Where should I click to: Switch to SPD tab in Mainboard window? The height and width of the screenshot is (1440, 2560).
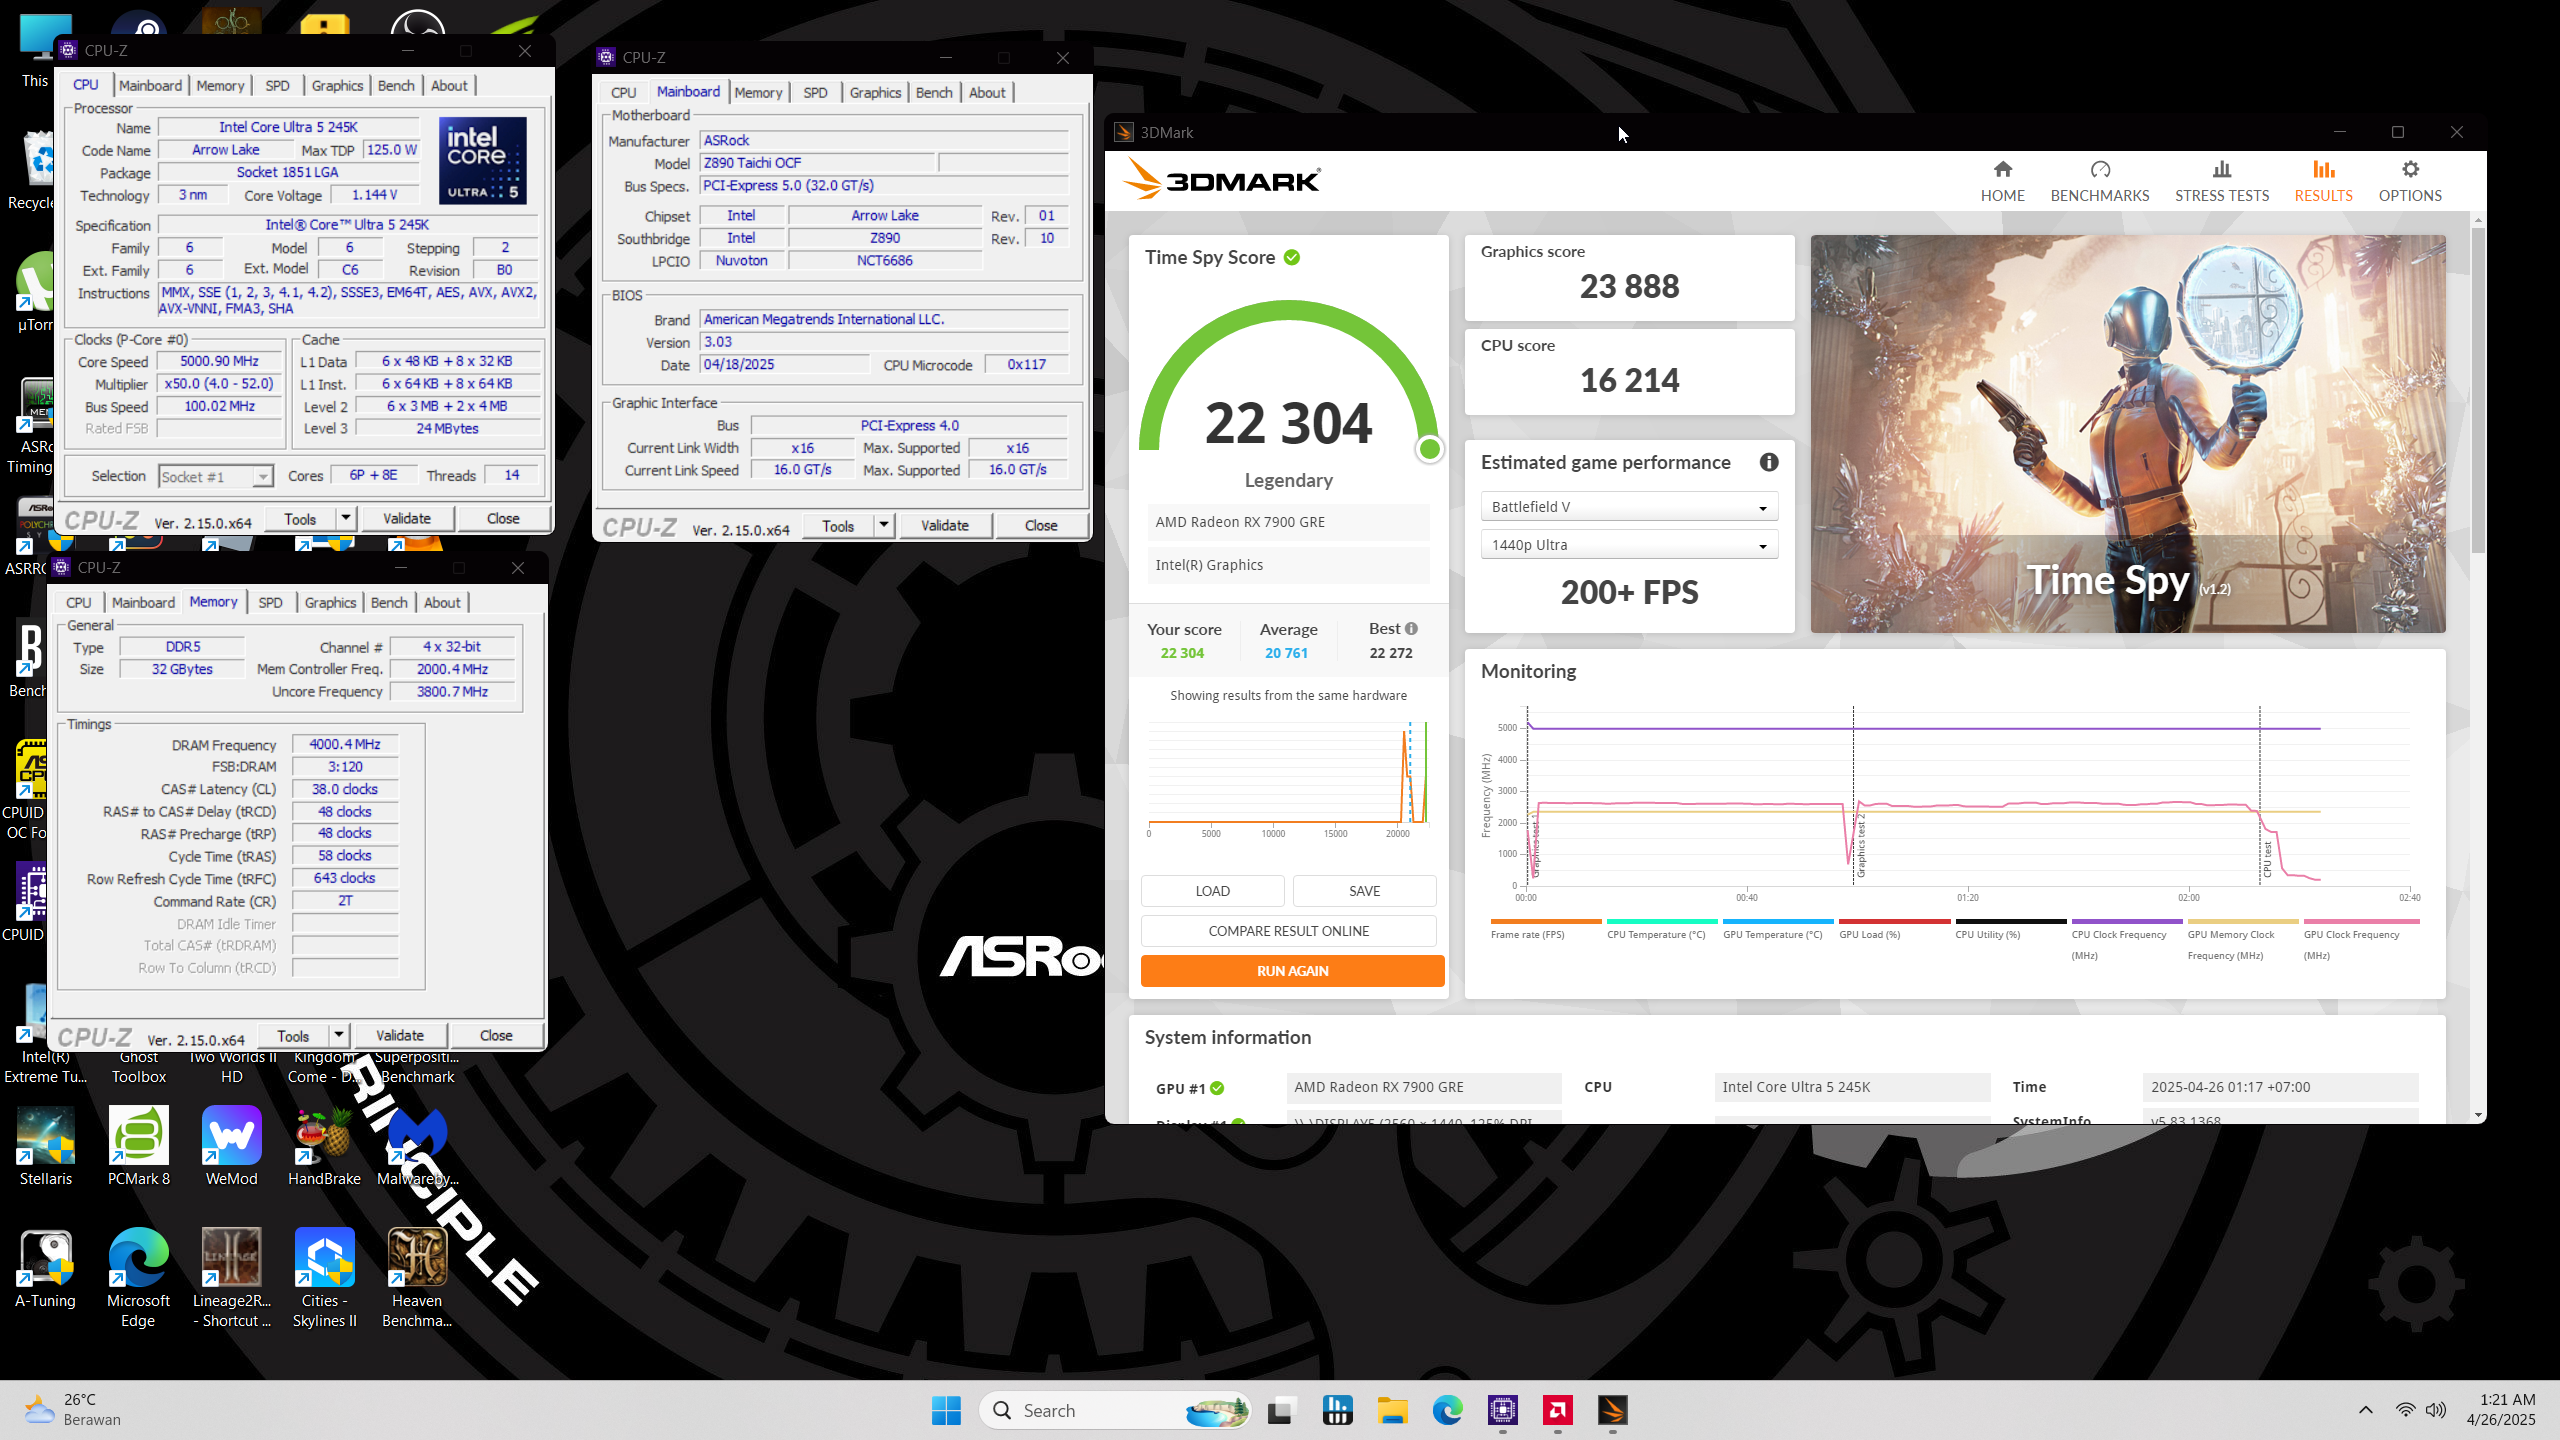click(815, 93)
